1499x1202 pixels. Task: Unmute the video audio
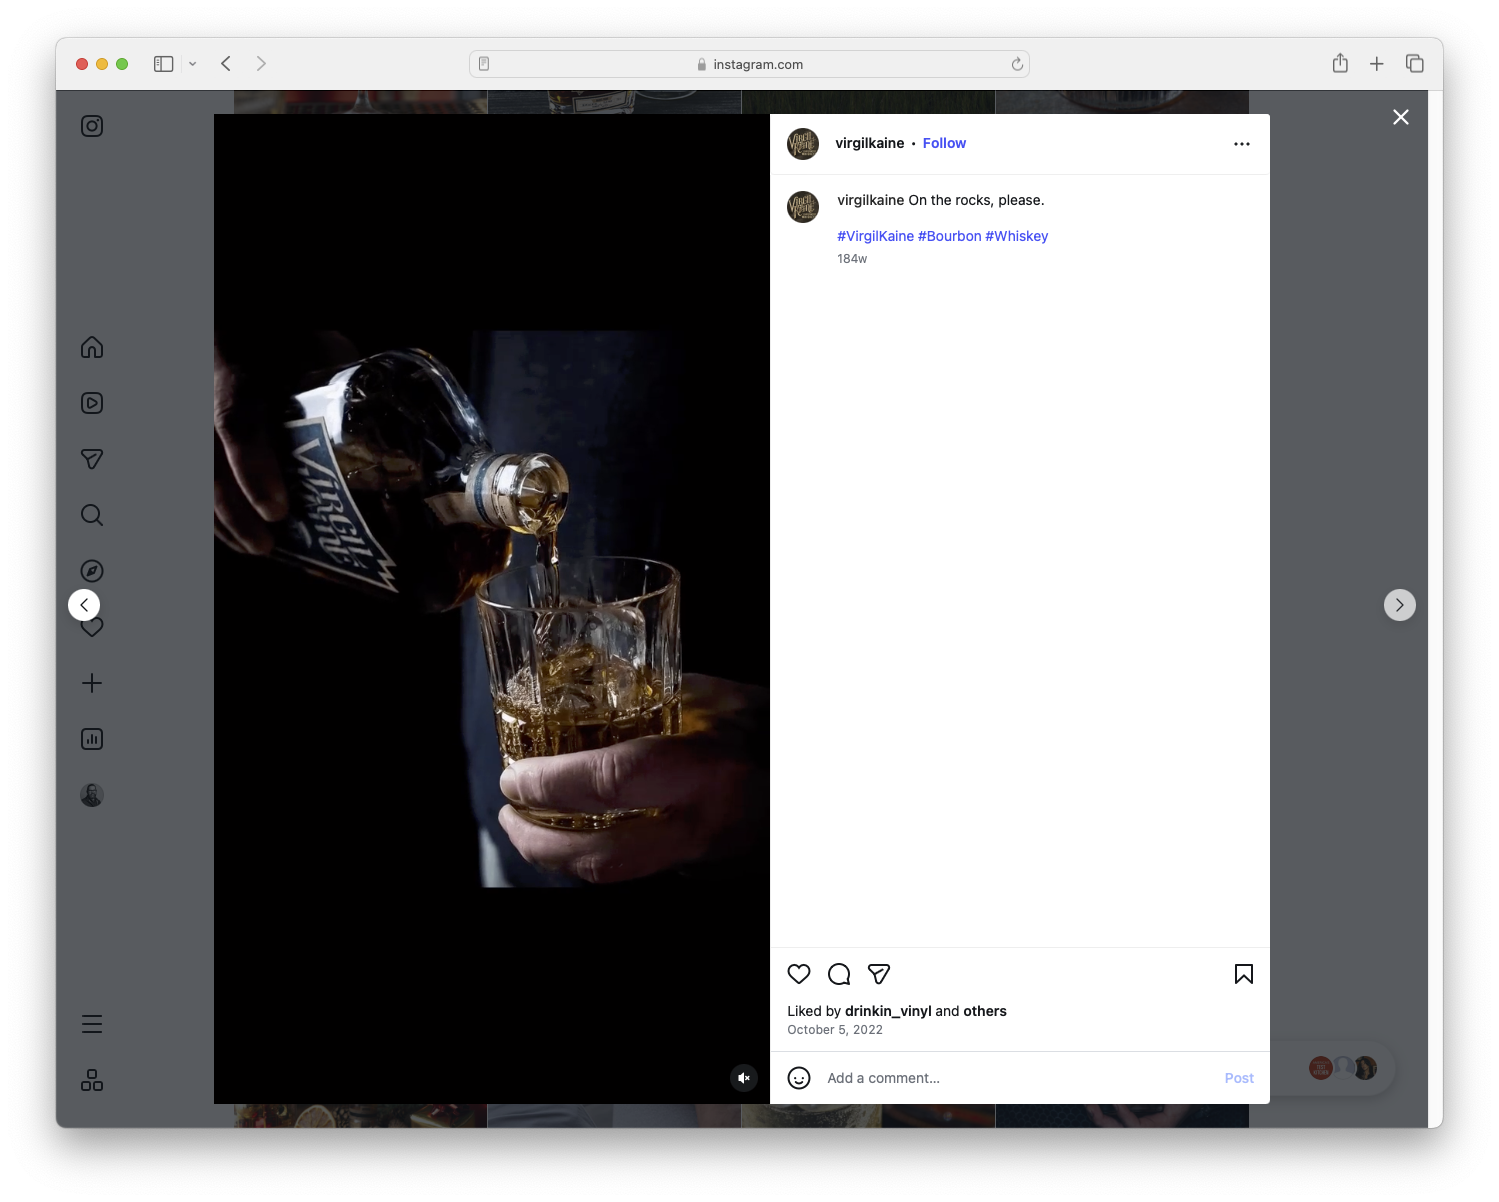744,1077
